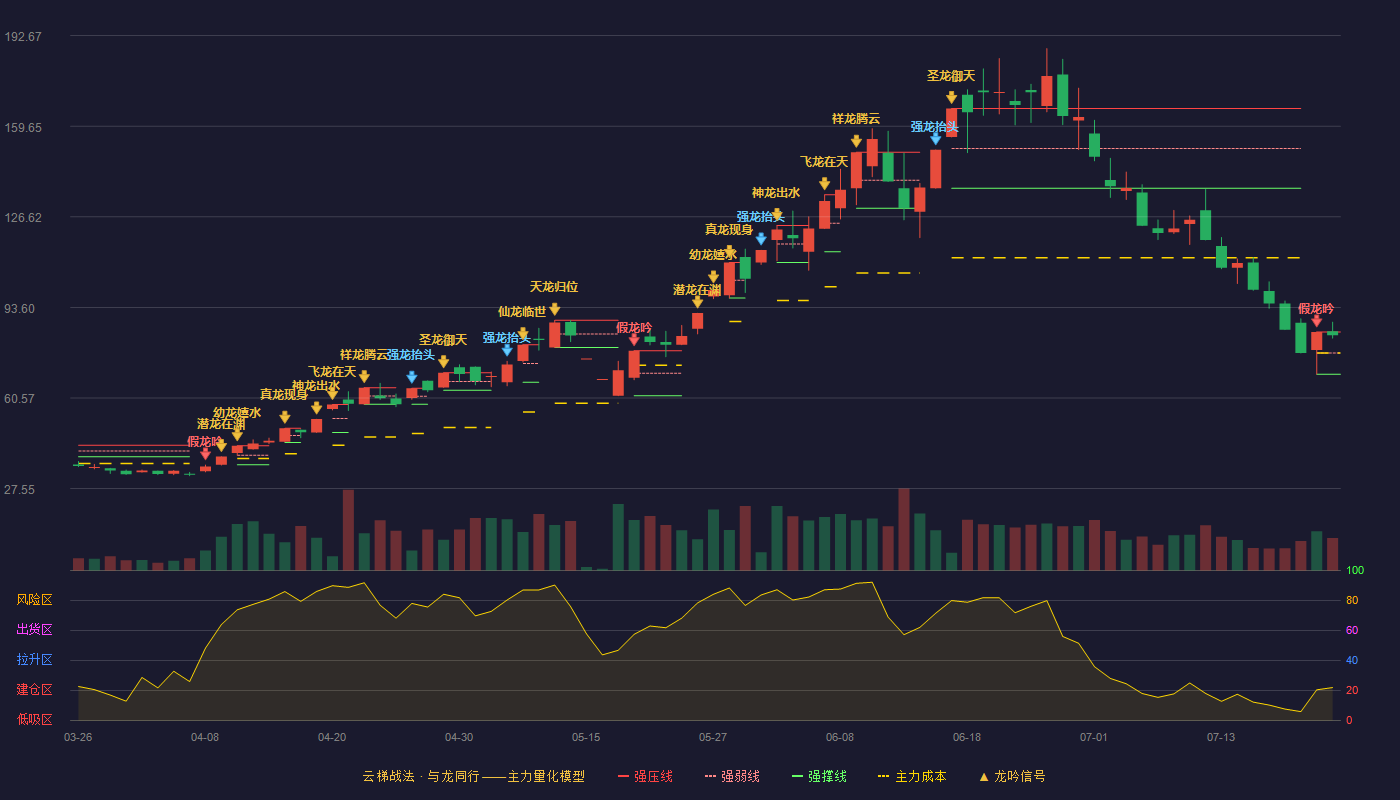
Task: Select the 飞龙在天 arrow near 04-20
Action: click(332, 394)
